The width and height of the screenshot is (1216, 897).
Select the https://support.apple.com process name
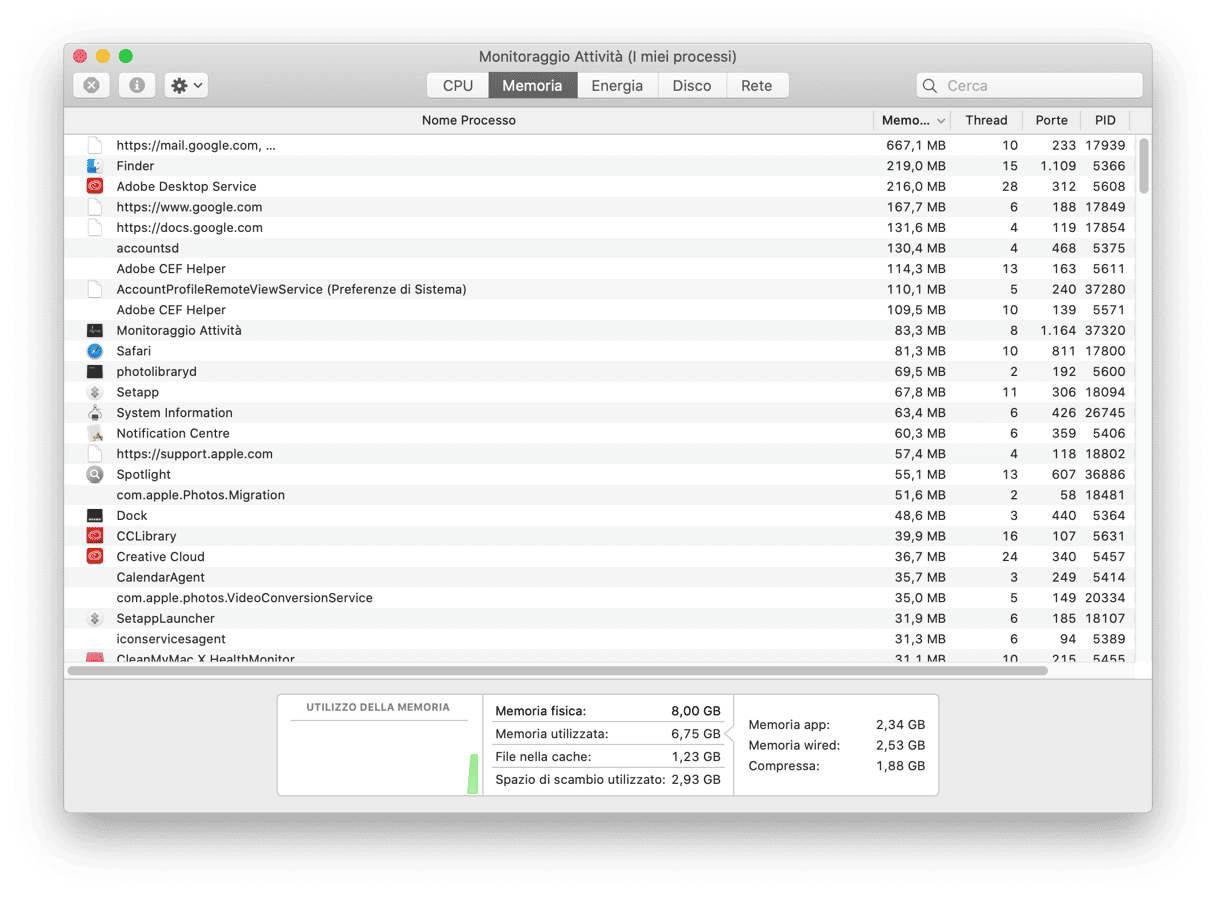(x=195, y=454)
